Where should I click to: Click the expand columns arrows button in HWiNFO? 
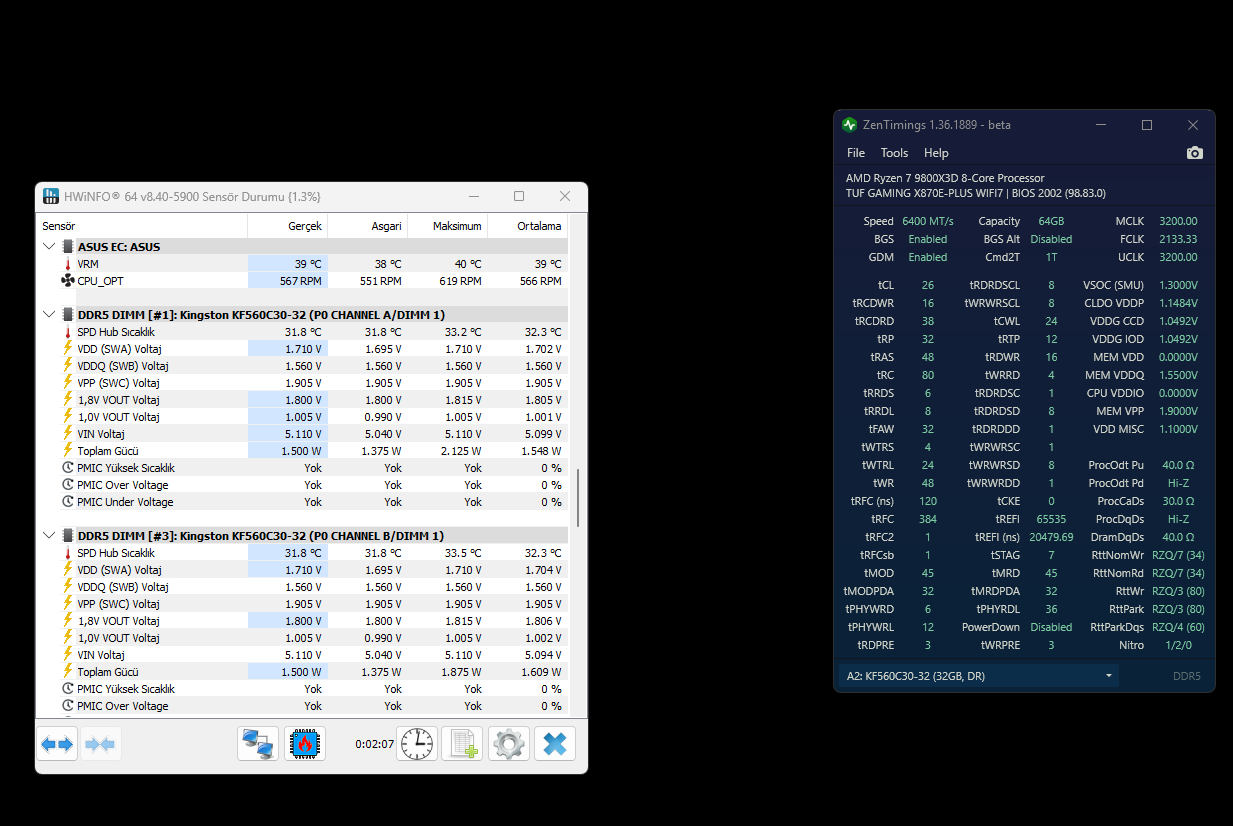tap(58, 744)
